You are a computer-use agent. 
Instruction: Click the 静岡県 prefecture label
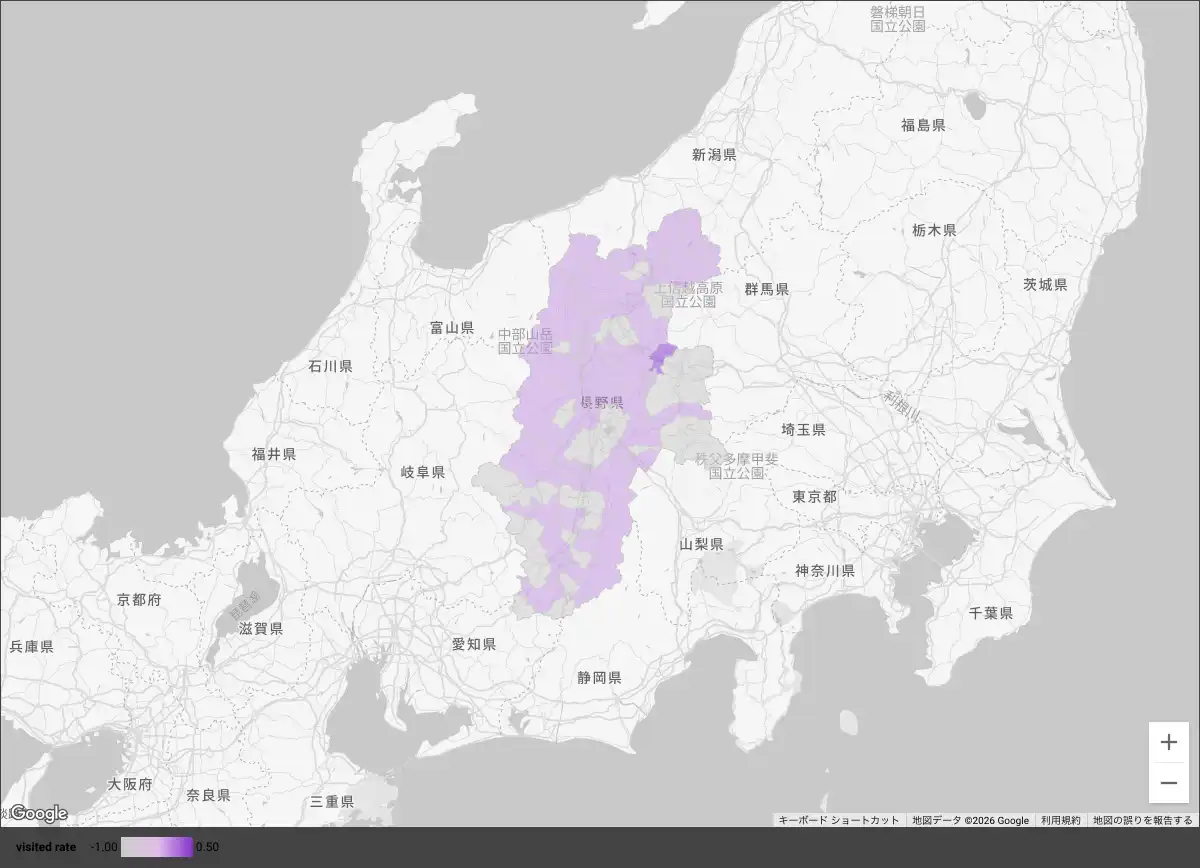599,678
